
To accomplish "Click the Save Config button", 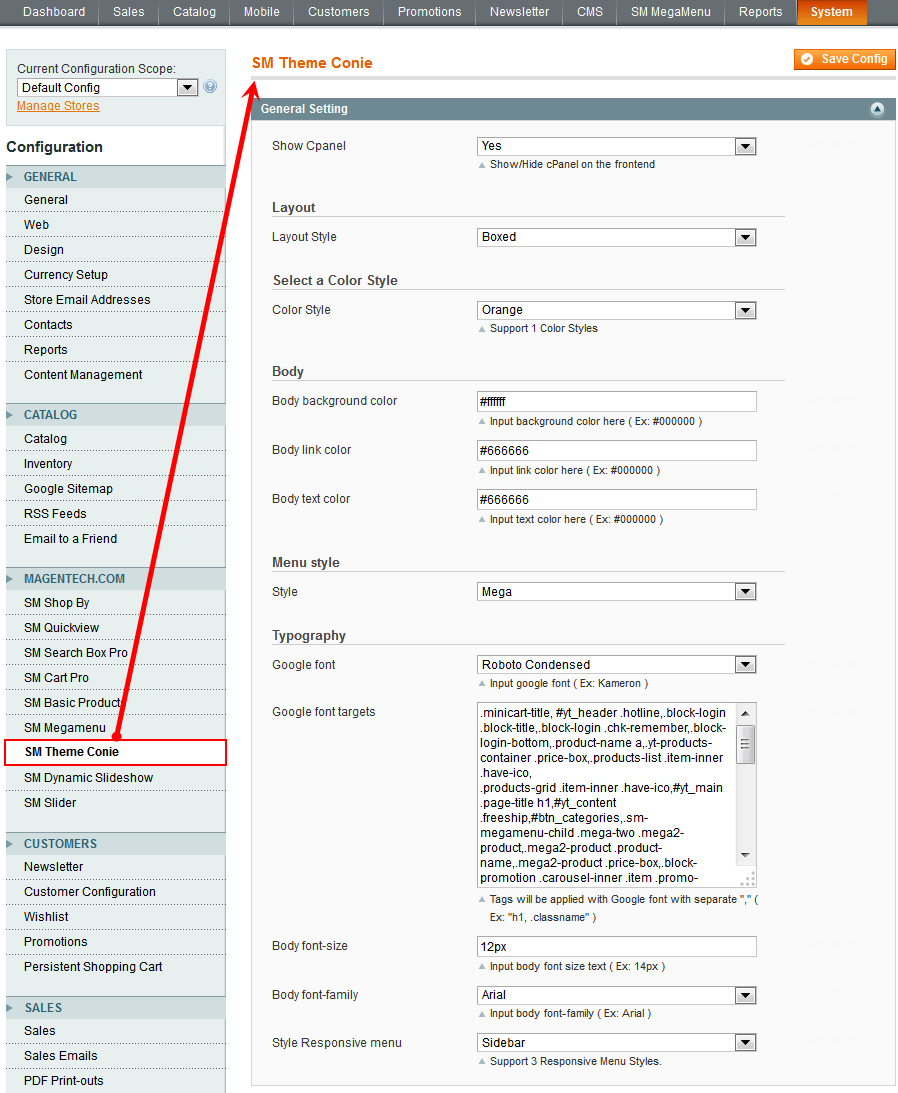I will click(x=844, y=59).
